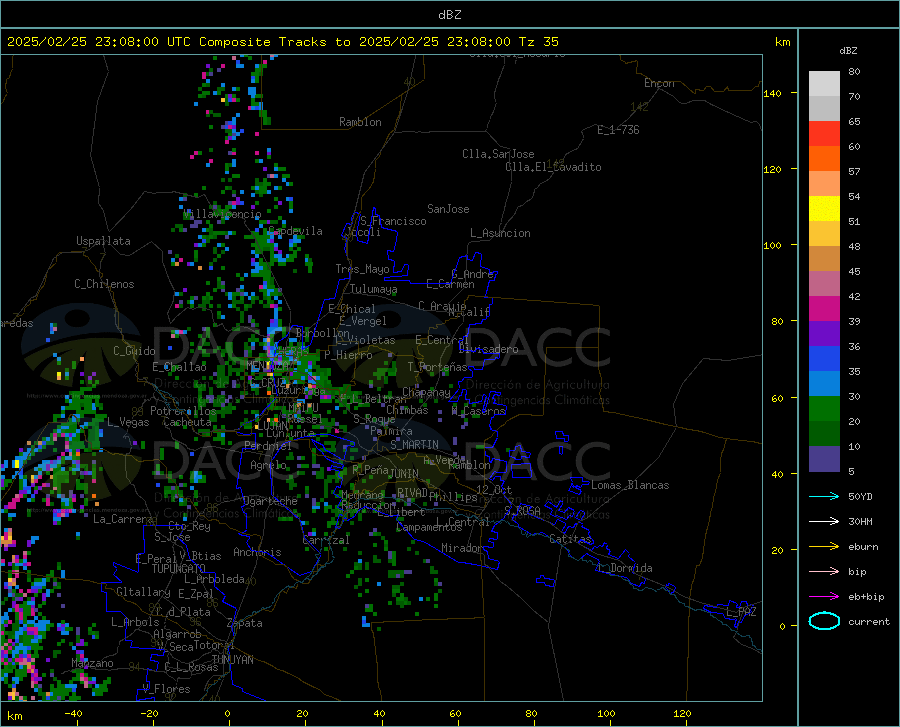This screenshot has height=727, width=900.
Task: Click the 'S_Francisco' place label
Action: [393, 221]
